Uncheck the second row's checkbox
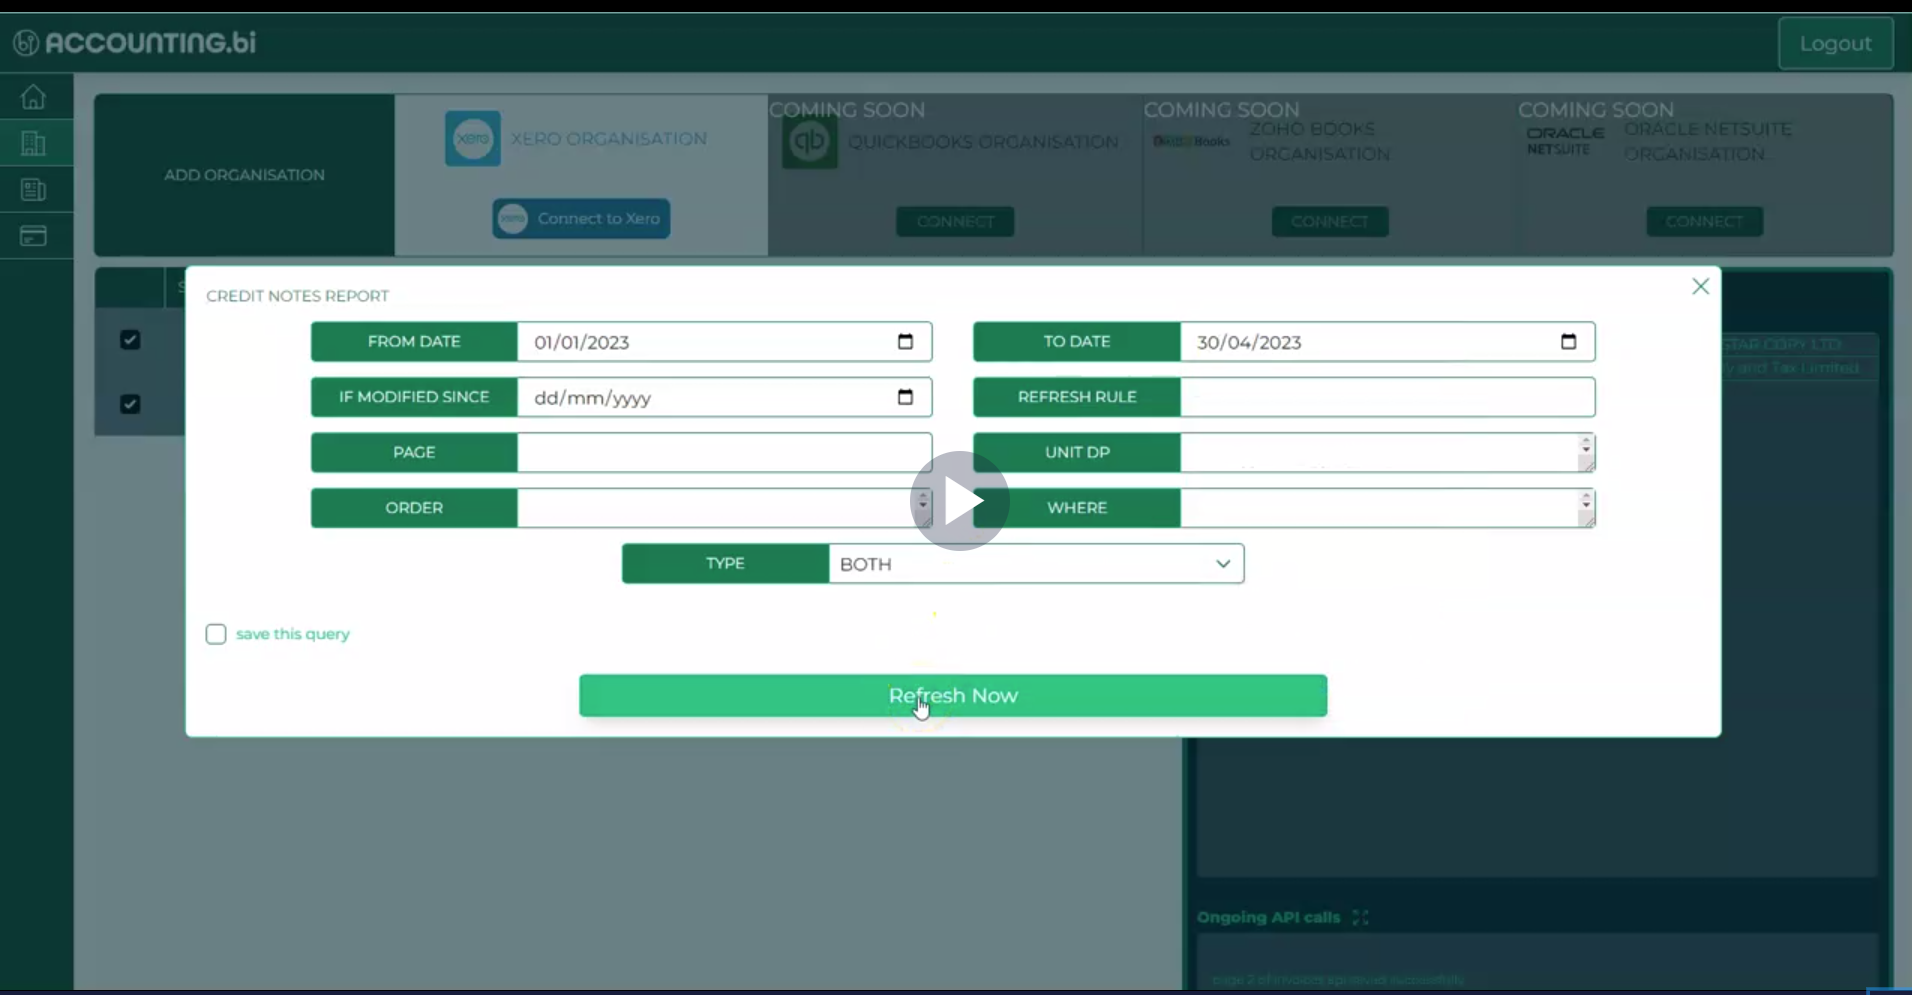The image size is (1912, 995). point(130,404)
